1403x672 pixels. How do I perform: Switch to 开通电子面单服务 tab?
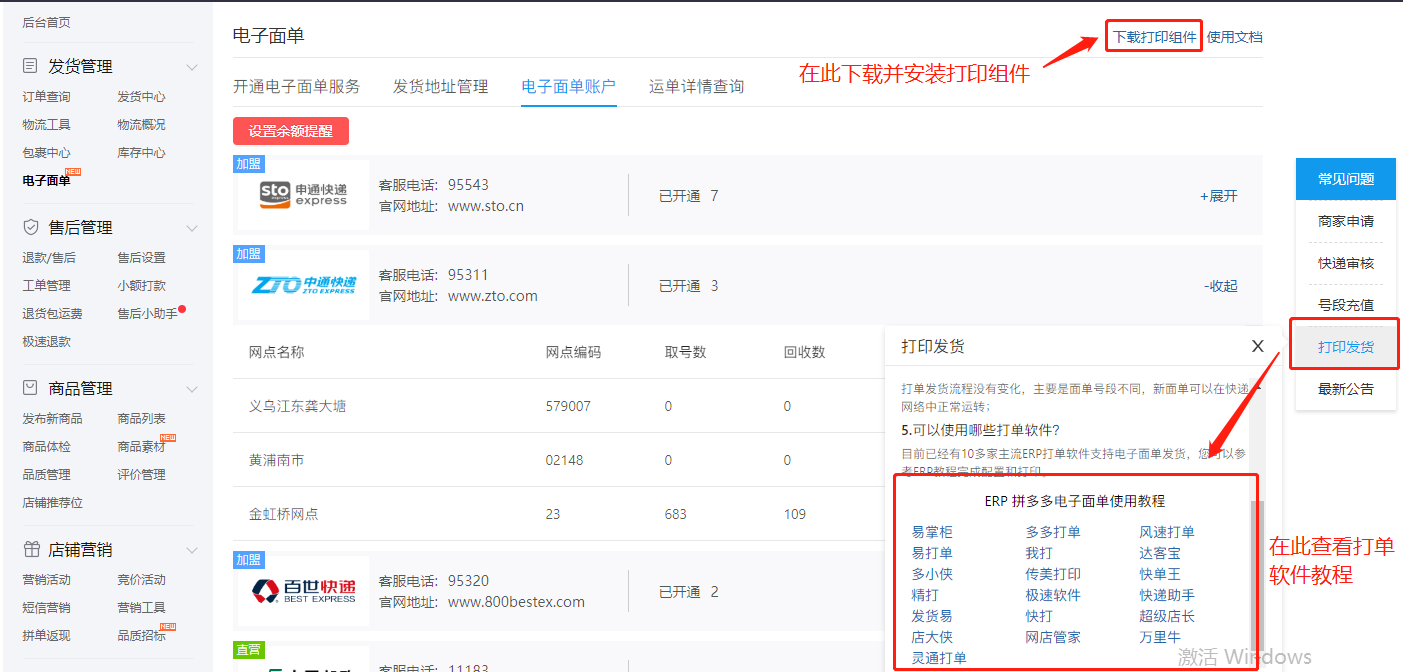[296, 87]
